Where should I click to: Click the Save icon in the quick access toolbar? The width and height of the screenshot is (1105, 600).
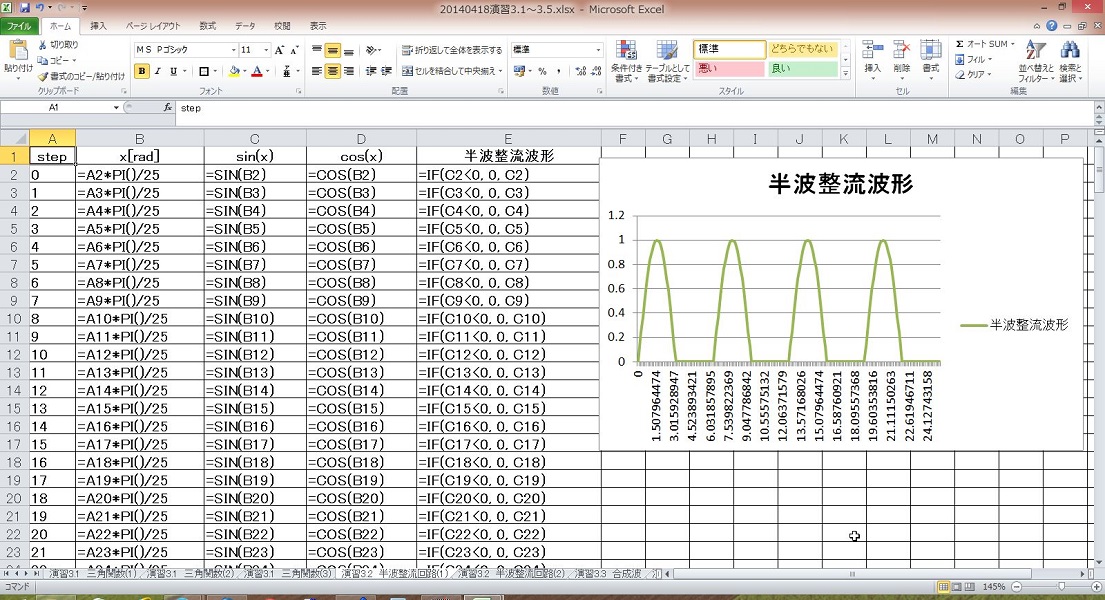25,8
